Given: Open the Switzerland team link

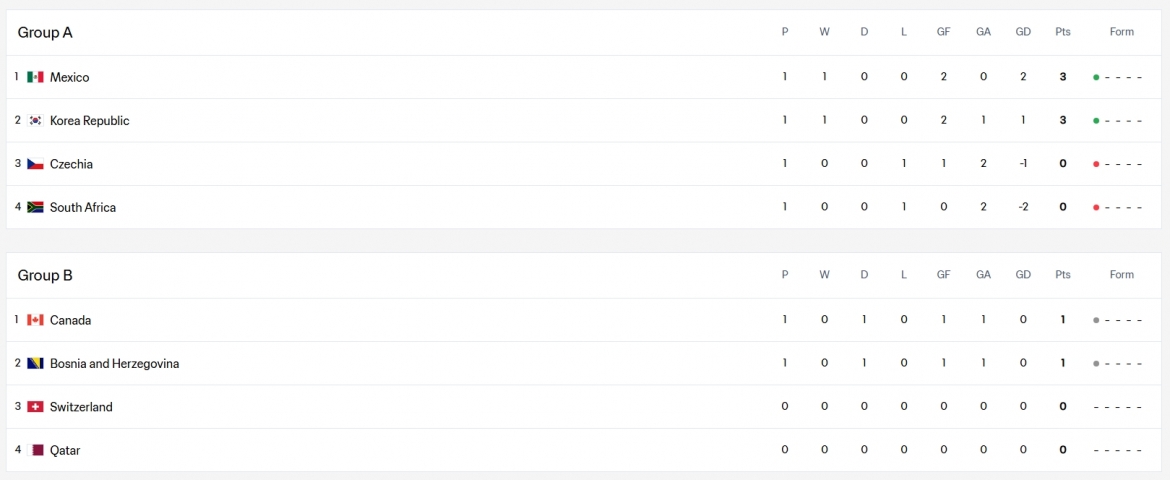Looking at the screenshot, I should point(81,407).
